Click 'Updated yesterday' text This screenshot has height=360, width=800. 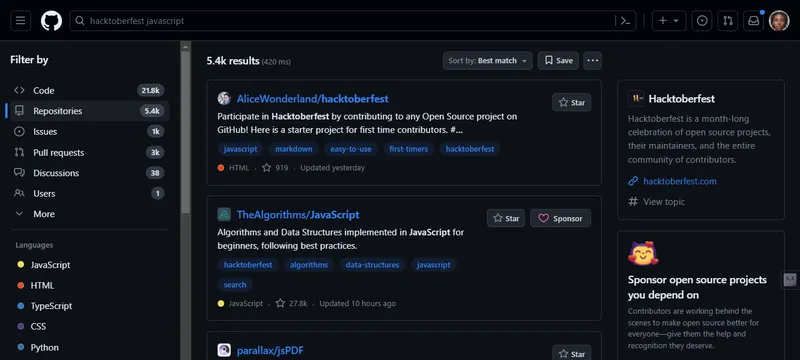pyautogui.click(x=332, y=168)
